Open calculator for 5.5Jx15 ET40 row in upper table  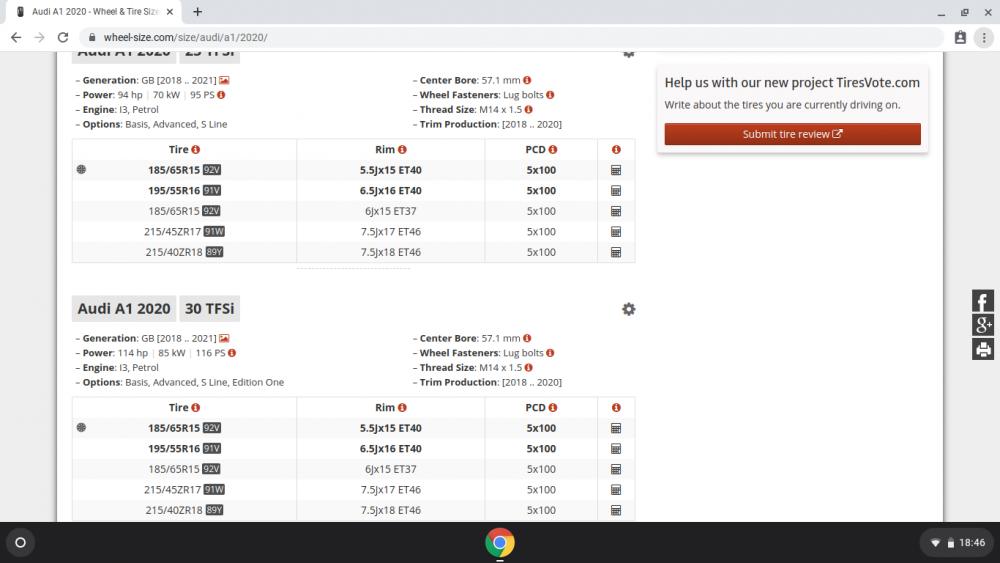point(615,170)
